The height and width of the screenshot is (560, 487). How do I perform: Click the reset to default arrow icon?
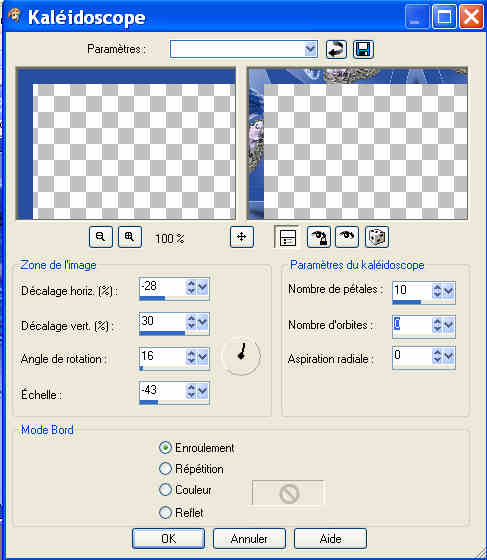(336, 49)
